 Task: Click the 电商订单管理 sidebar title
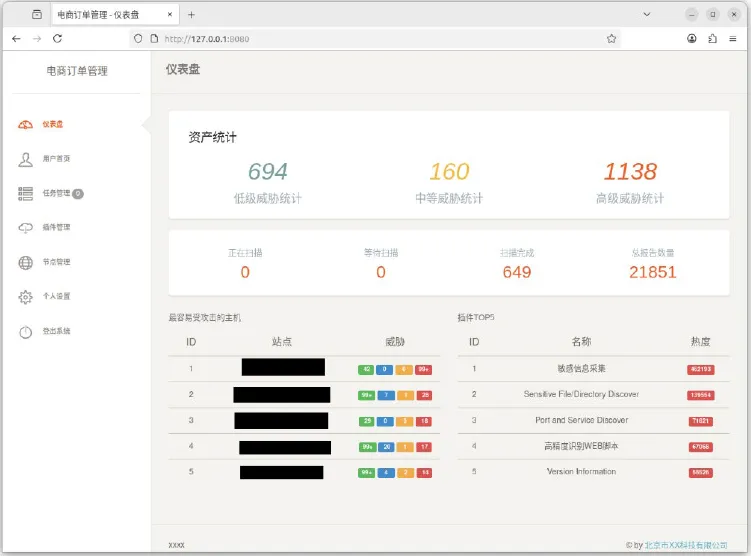77,71
